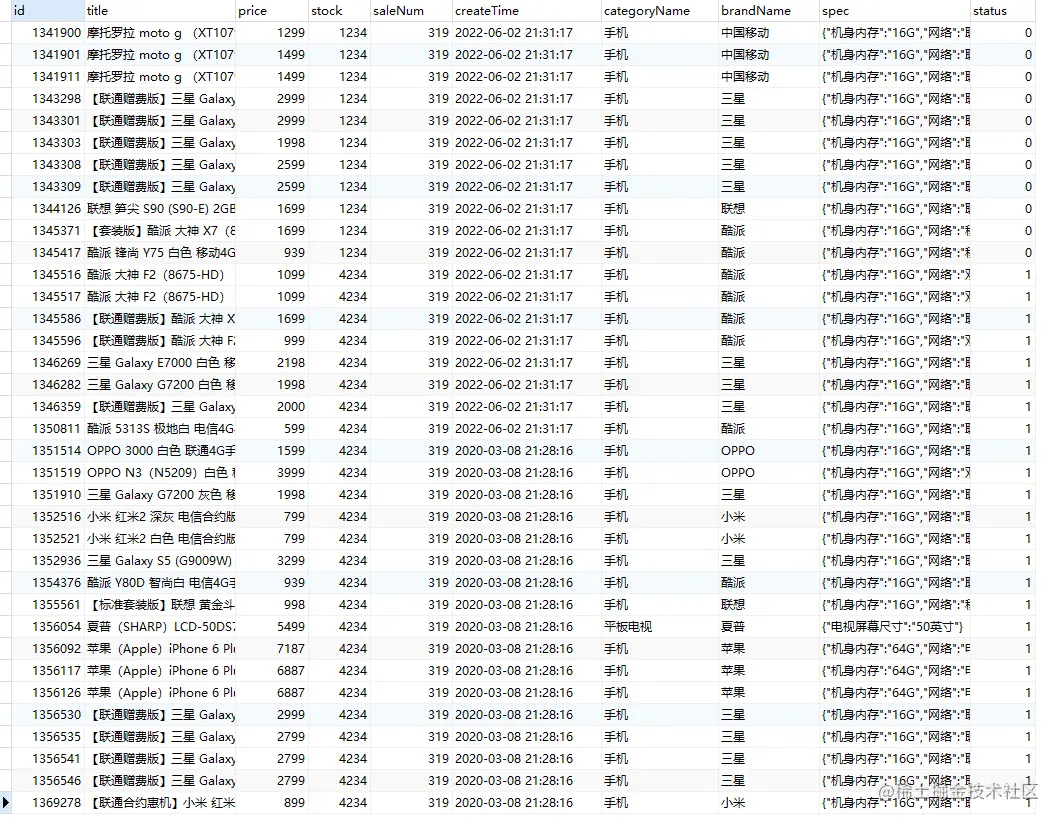This screenshot has width=1062, height=825.
Task: Select title 'OPPO 3000 白色 联通4G手'
Action: (161, 451)
